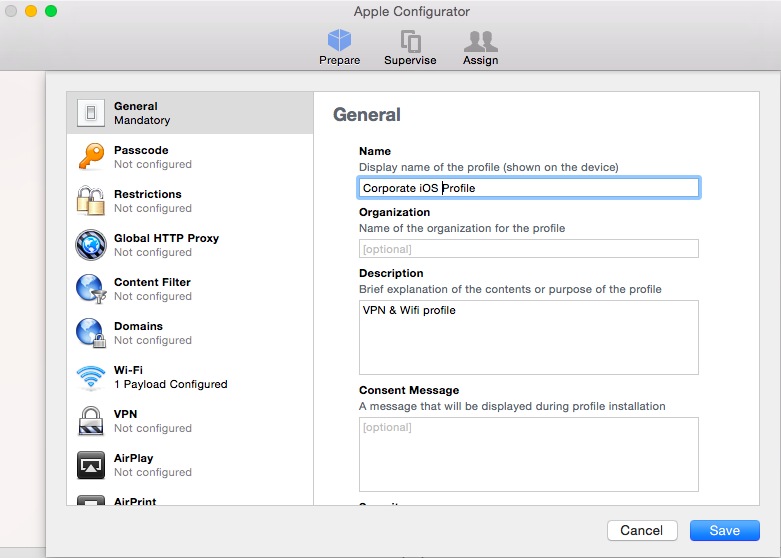This screenshot has height=558, width=781.
Task: Click the Consent Message text area
Action: pyautogui.click(x=528, y=454)
